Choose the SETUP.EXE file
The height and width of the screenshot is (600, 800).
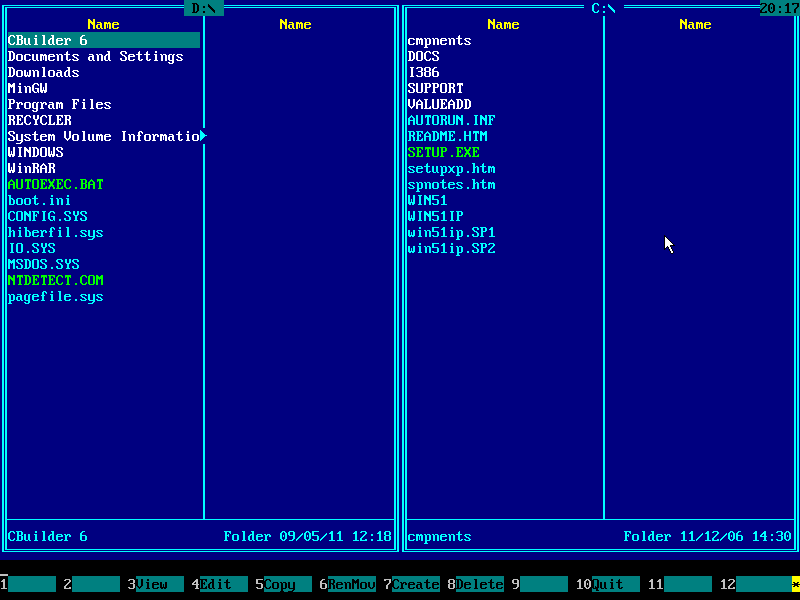click(443, 152)
